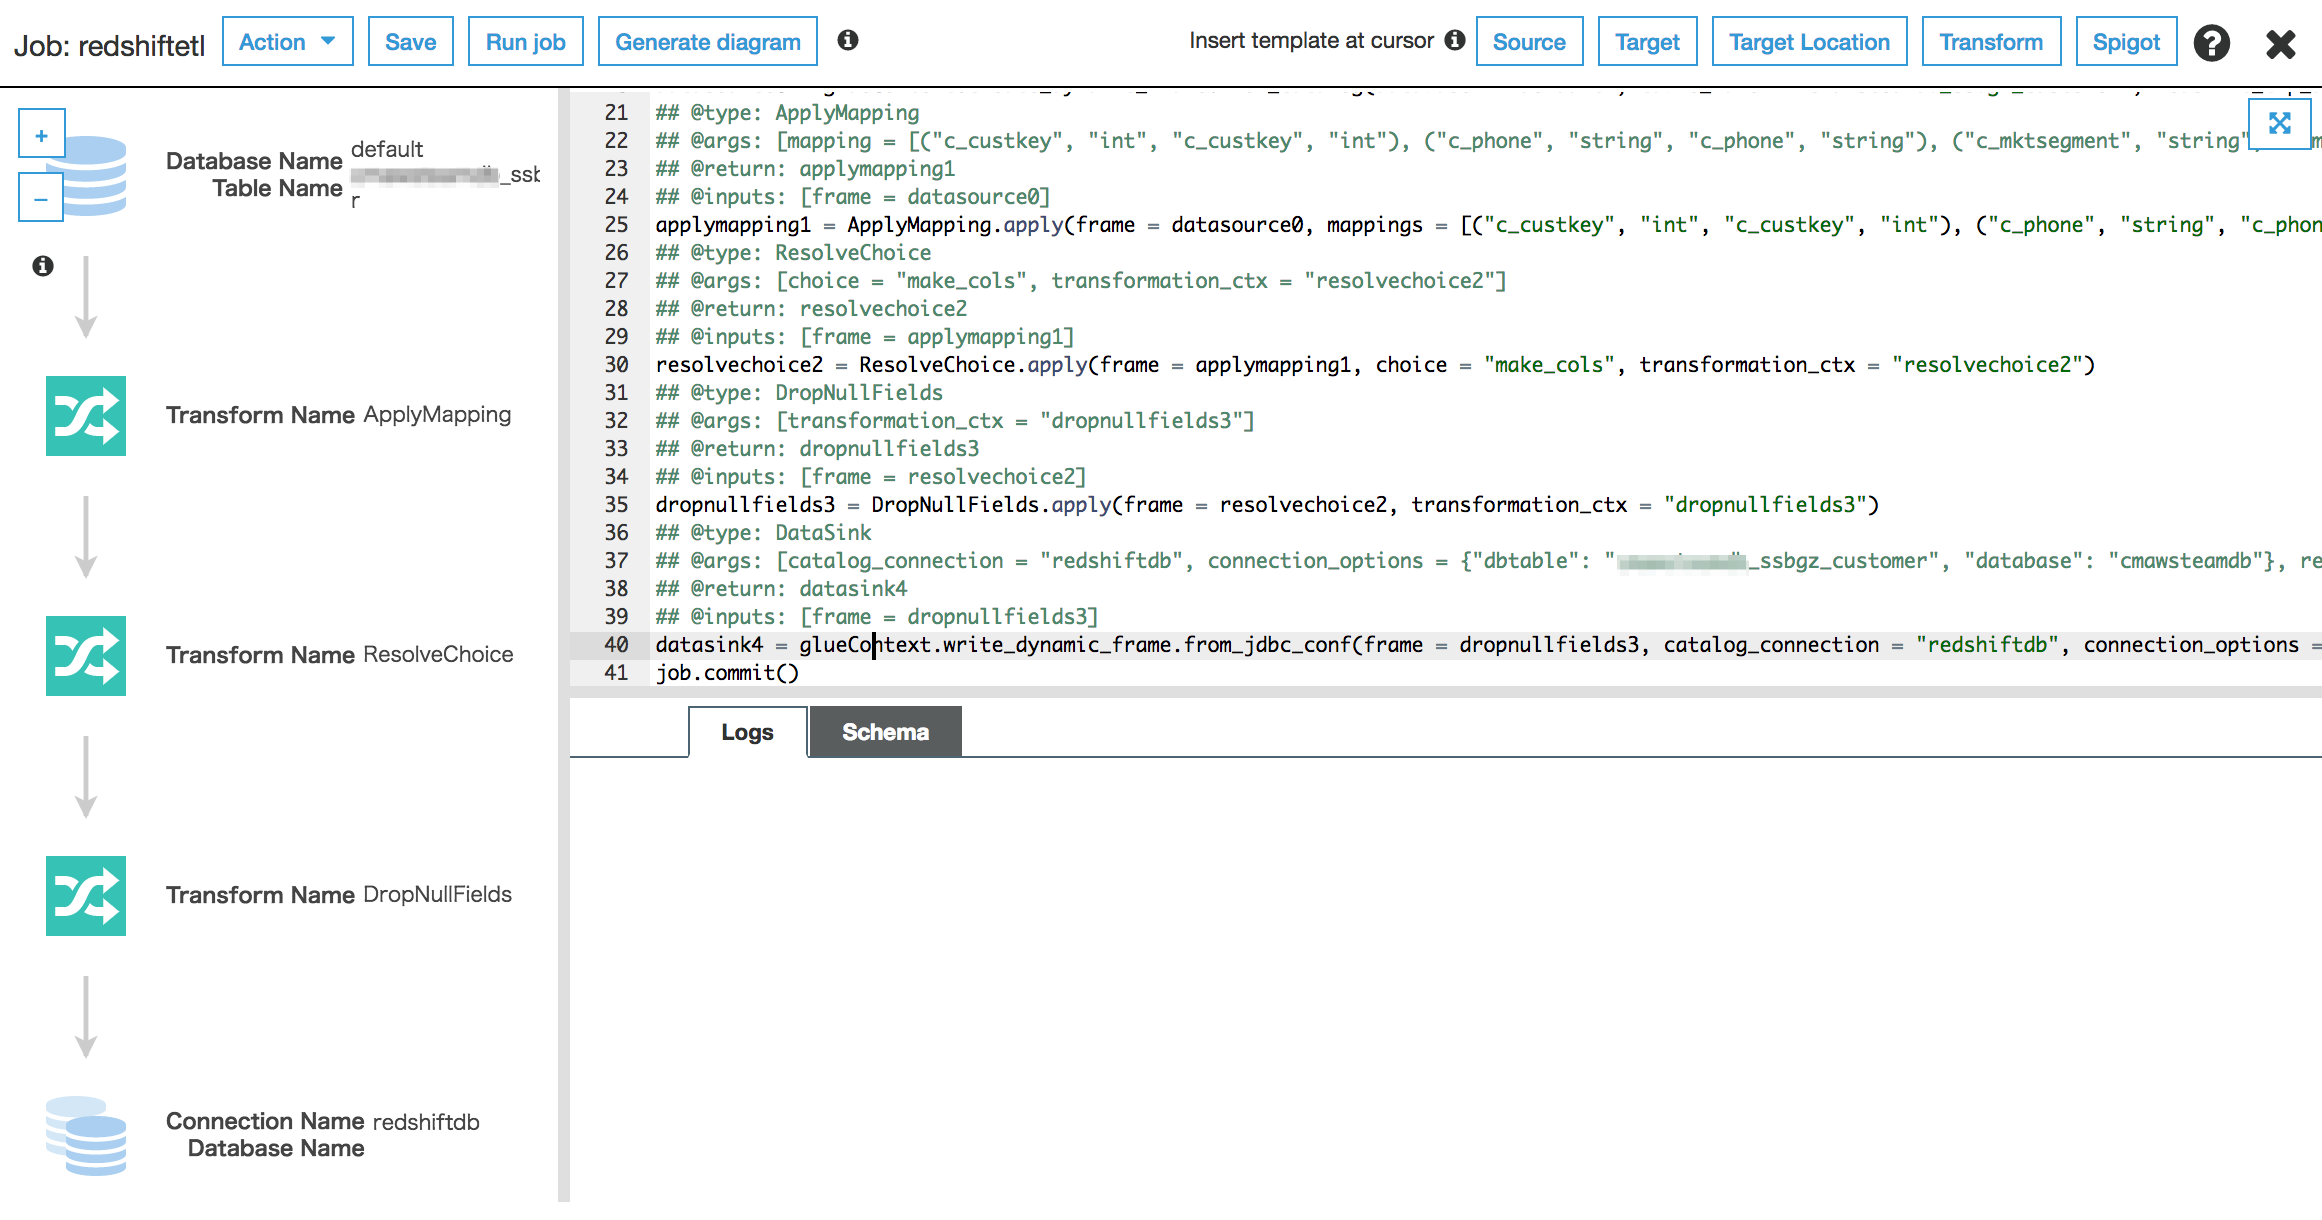Select the ApplyMapping transform node icon
Viewport: 2322px width, 1220px height.
tap(85, 416)
